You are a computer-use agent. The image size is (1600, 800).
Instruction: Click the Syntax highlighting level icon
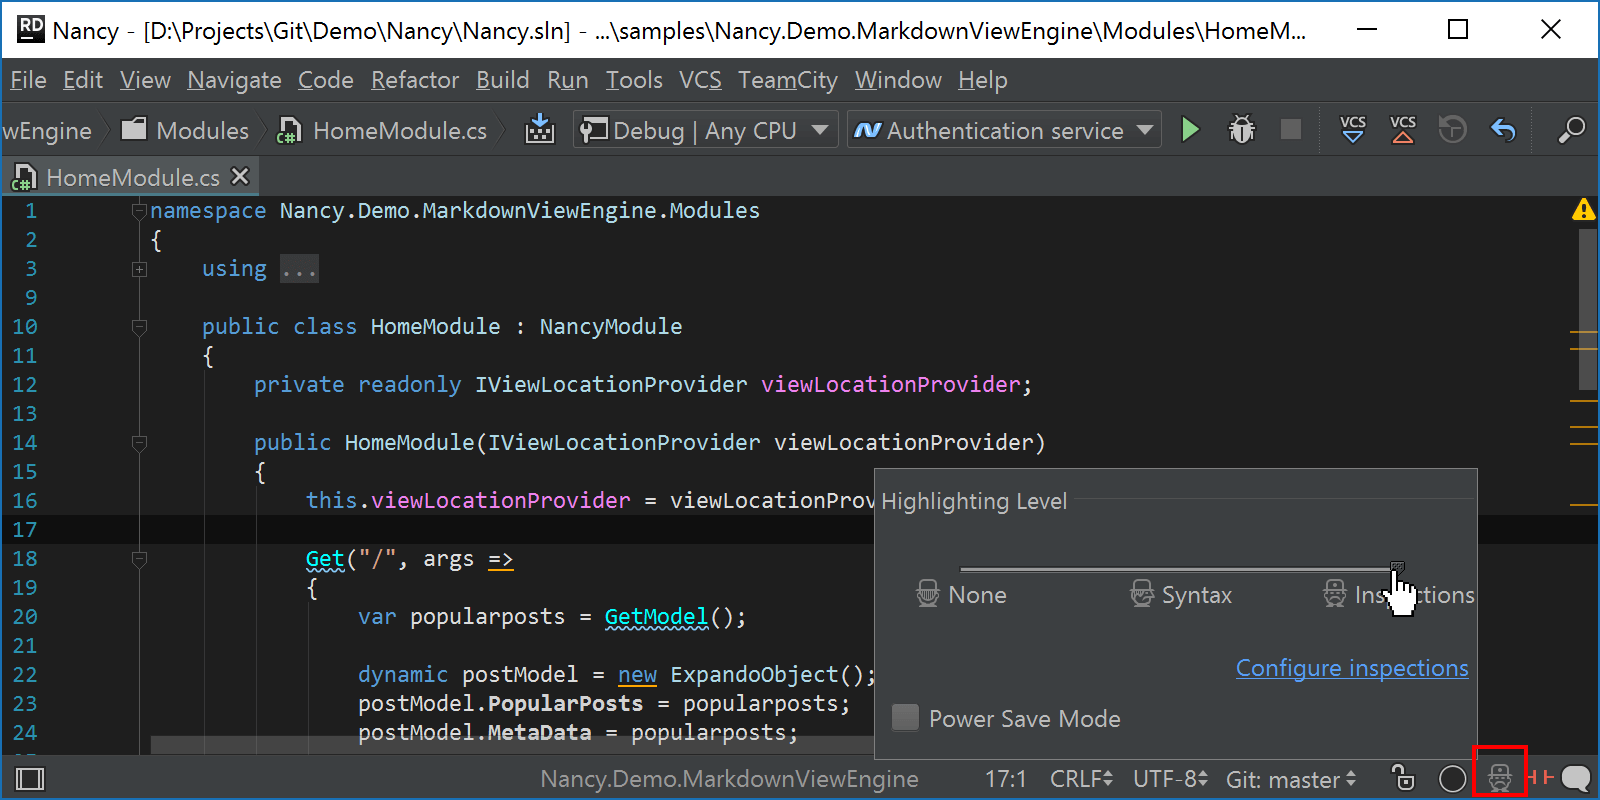coord(1142,594)
